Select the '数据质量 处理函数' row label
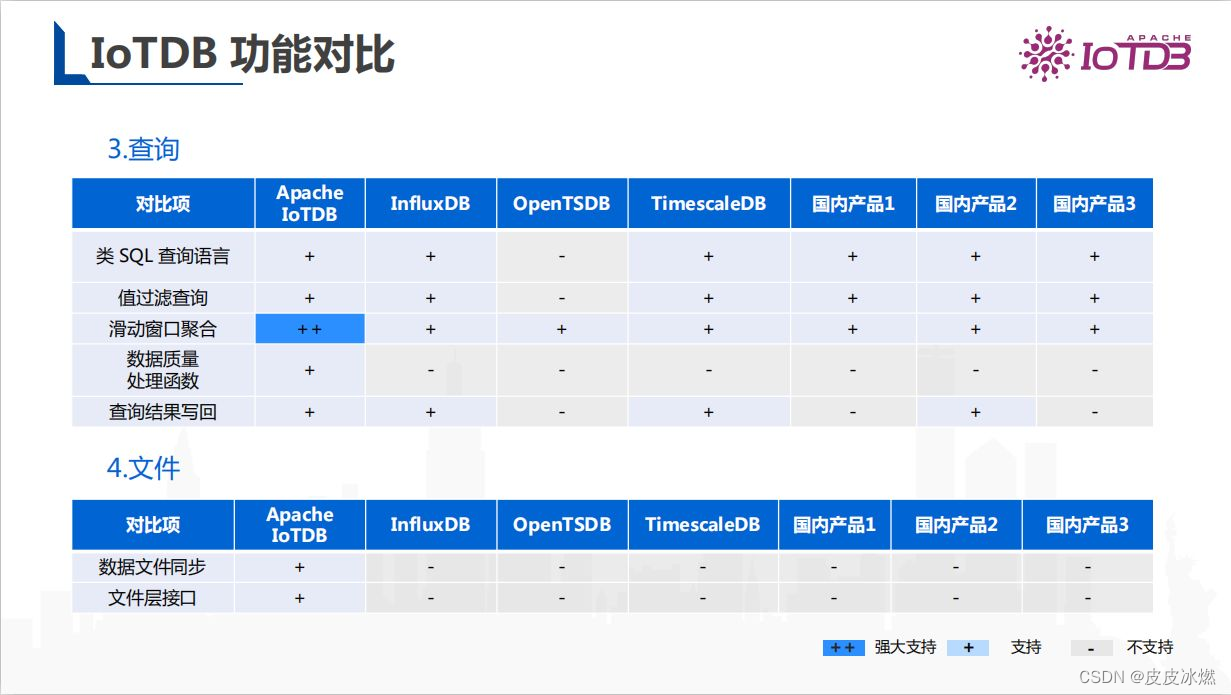This screenshot has height=695, width=1231. 163,370
